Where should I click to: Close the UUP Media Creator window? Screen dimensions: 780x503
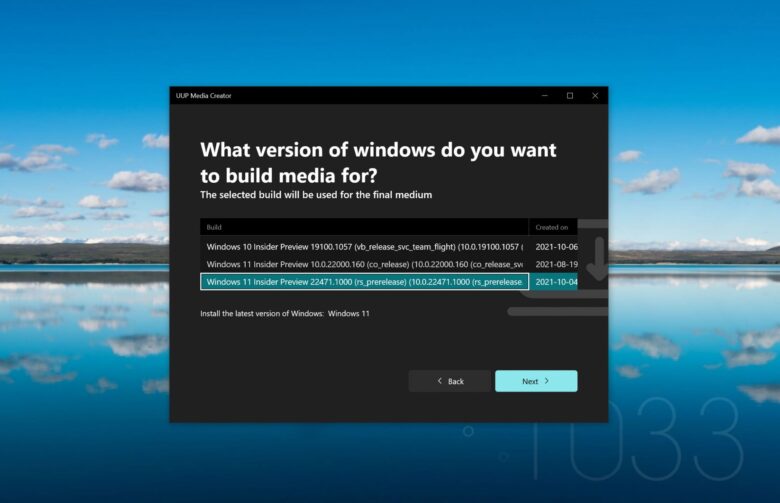[595, 96]
